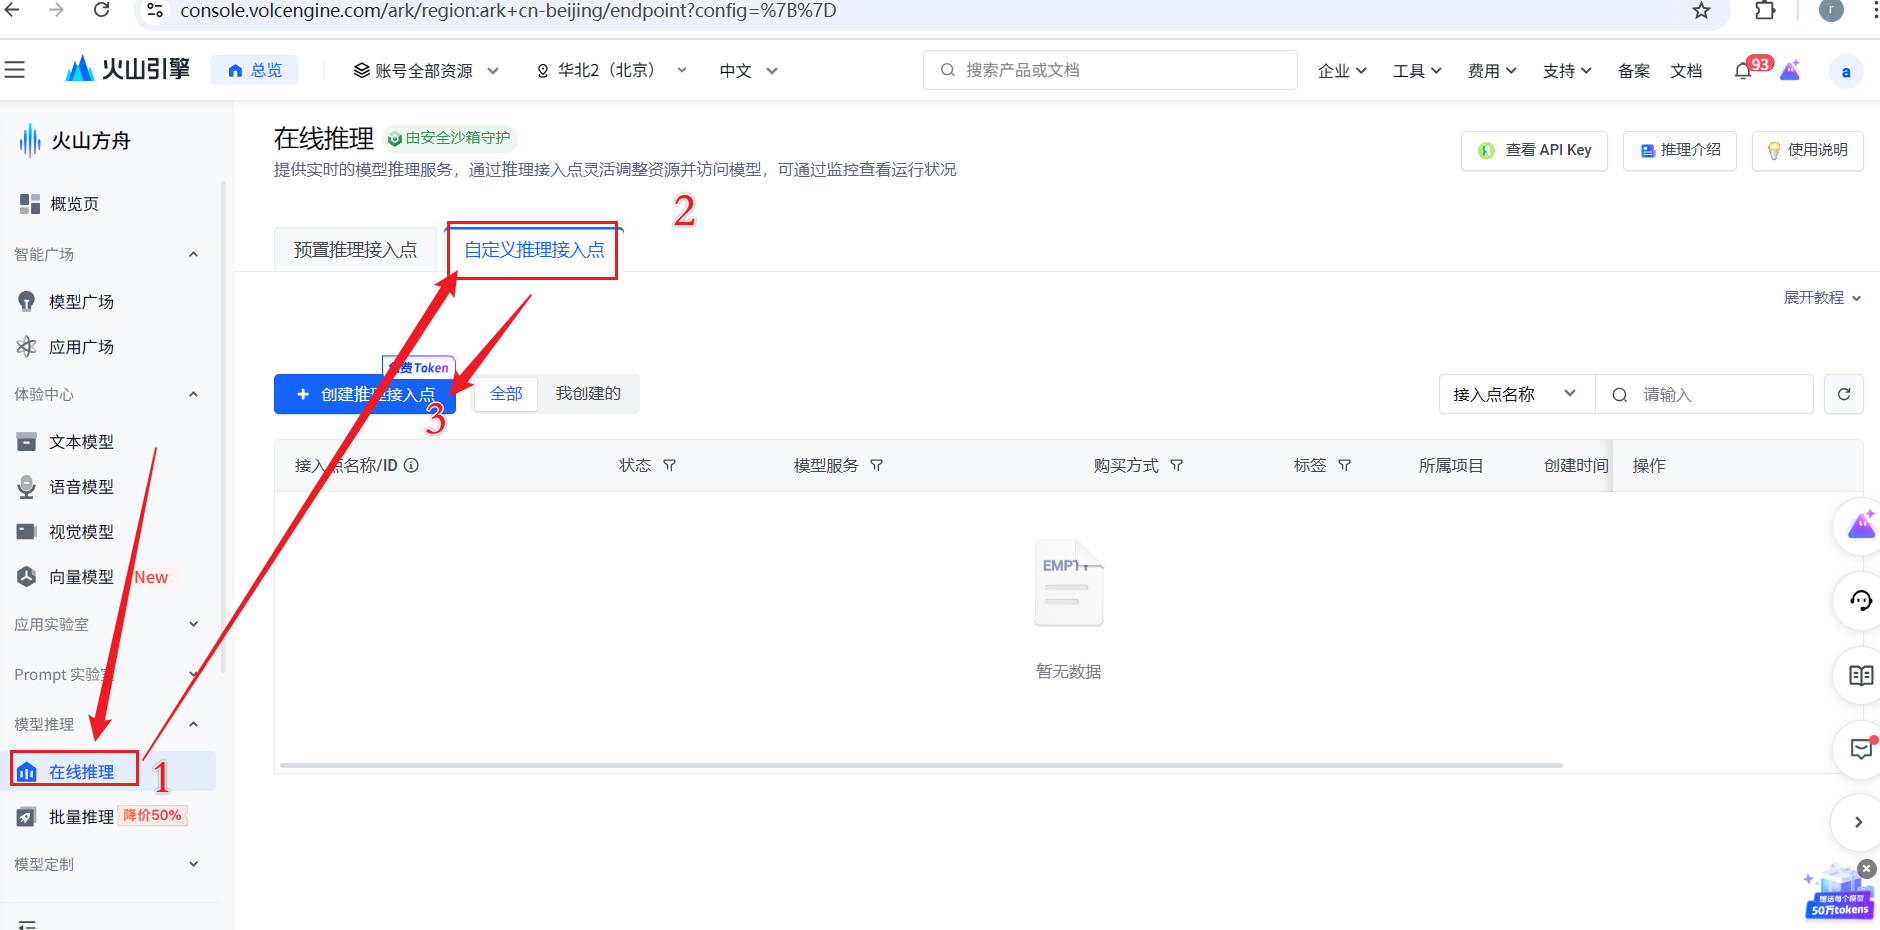Bookmark this page with the star icon
1880x930 pixels.
pos(1701,11)
